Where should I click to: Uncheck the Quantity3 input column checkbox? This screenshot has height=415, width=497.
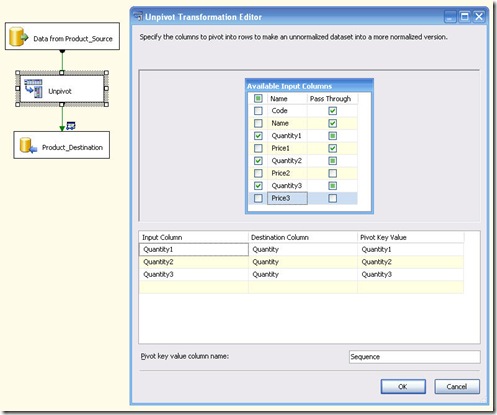[x=258, y=186]
